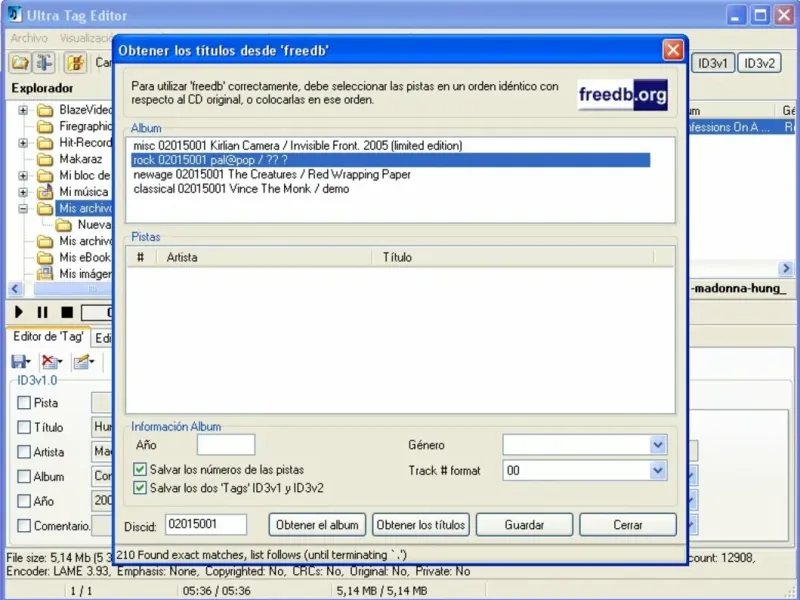Image resolution: width=800 pixels, height=600 pixels.
Task: Toggle the ID3v1 button
Action: (x=713, y=63)
